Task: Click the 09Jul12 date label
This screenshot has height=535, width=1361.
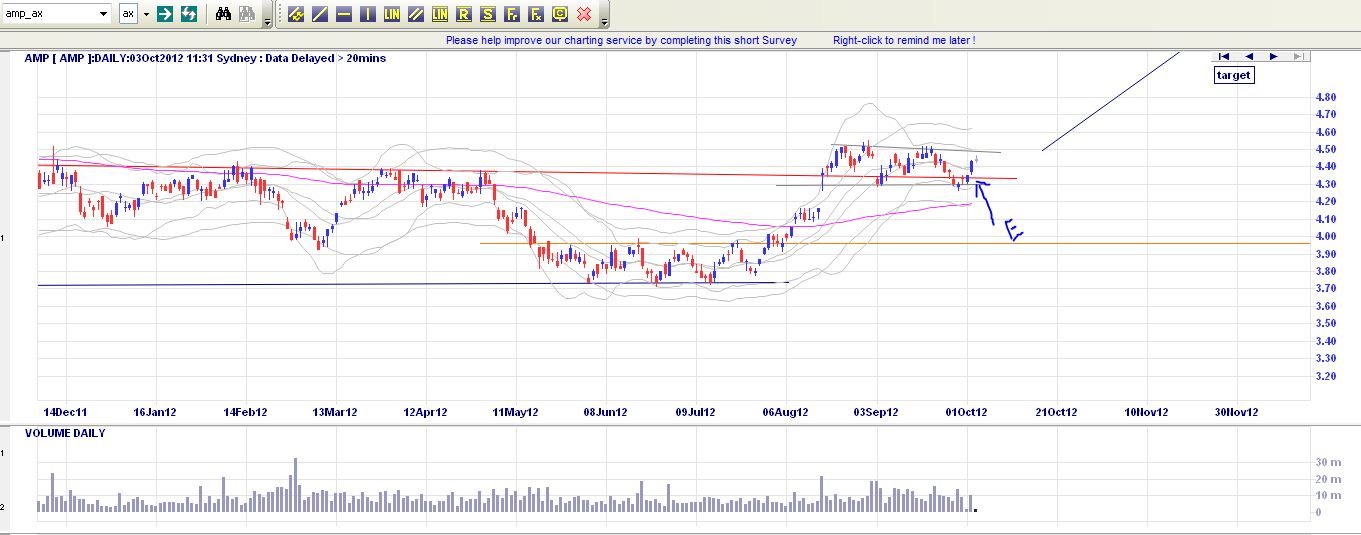Action: 697,412
